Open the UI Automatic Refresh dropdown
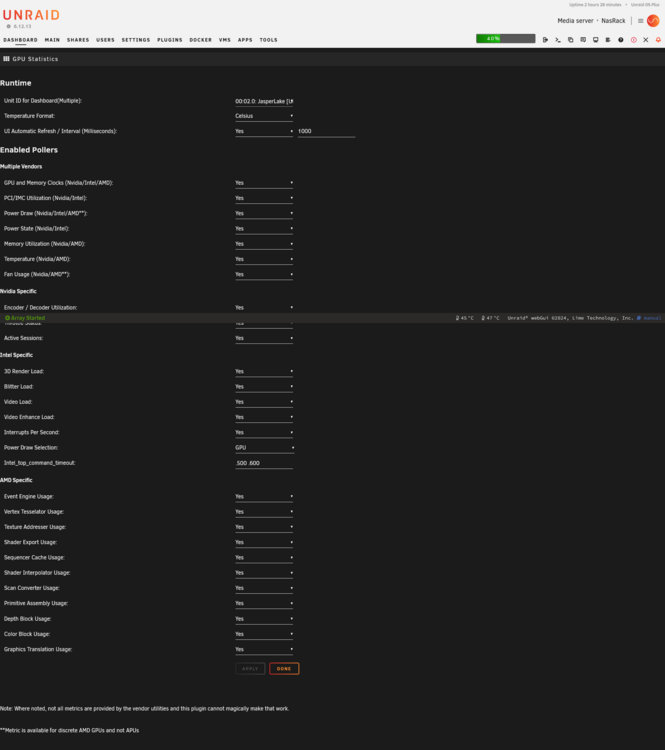This screenshot has height=750, width=665. point(264,132)
